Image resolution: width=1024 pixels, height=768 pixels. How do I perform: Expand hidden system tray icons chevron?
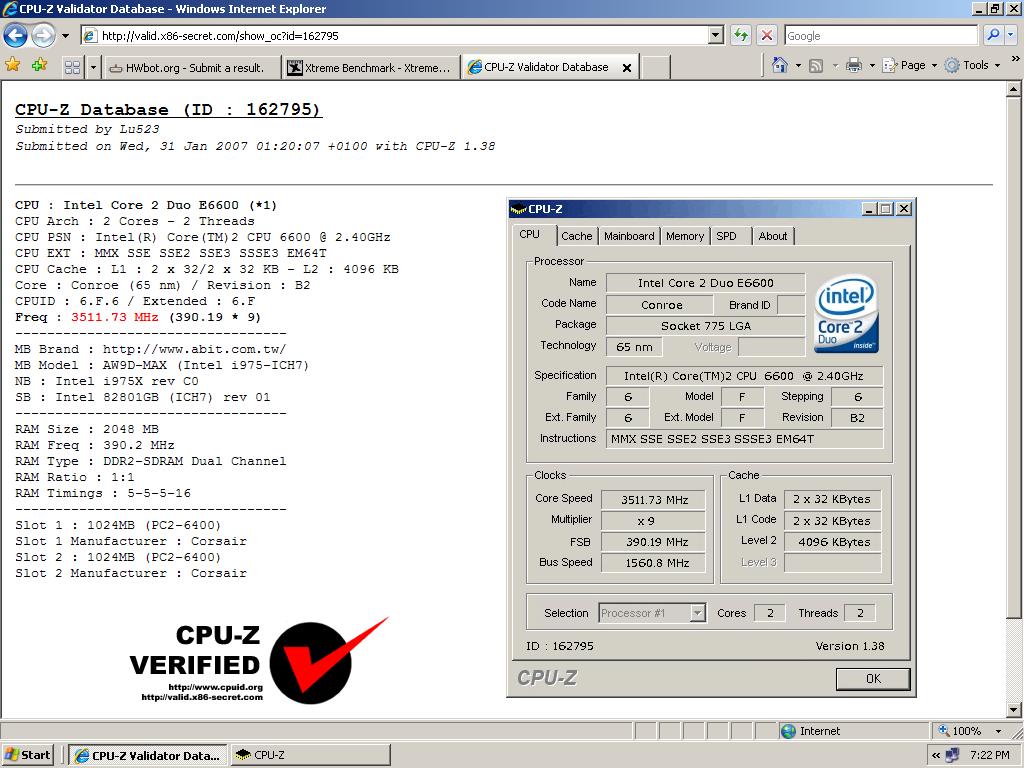point(936,756)
